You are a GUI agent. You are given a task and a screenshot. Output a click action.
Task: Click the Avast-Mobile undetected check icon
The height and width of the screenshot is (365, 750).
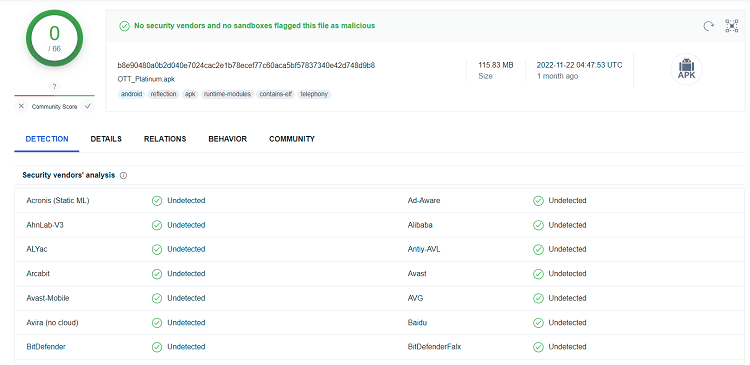click(x=157, y=298)
